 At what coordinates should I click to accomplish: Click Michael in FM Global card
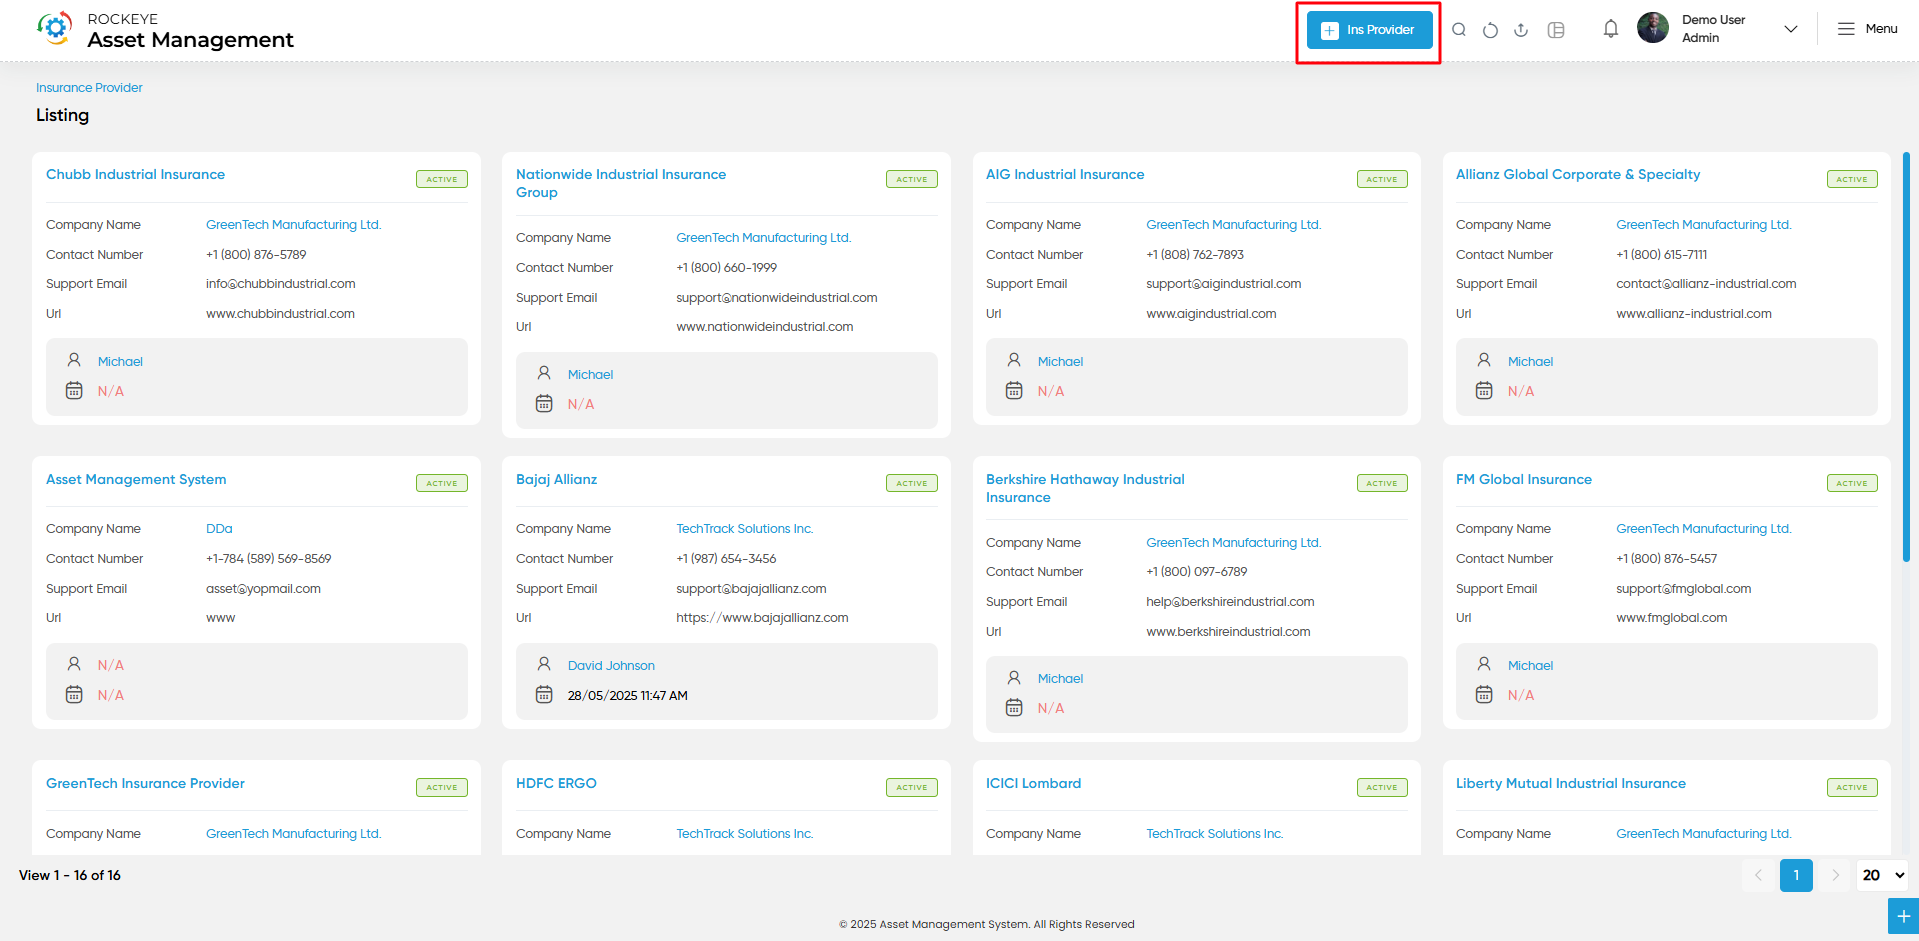click(1530, 666)
